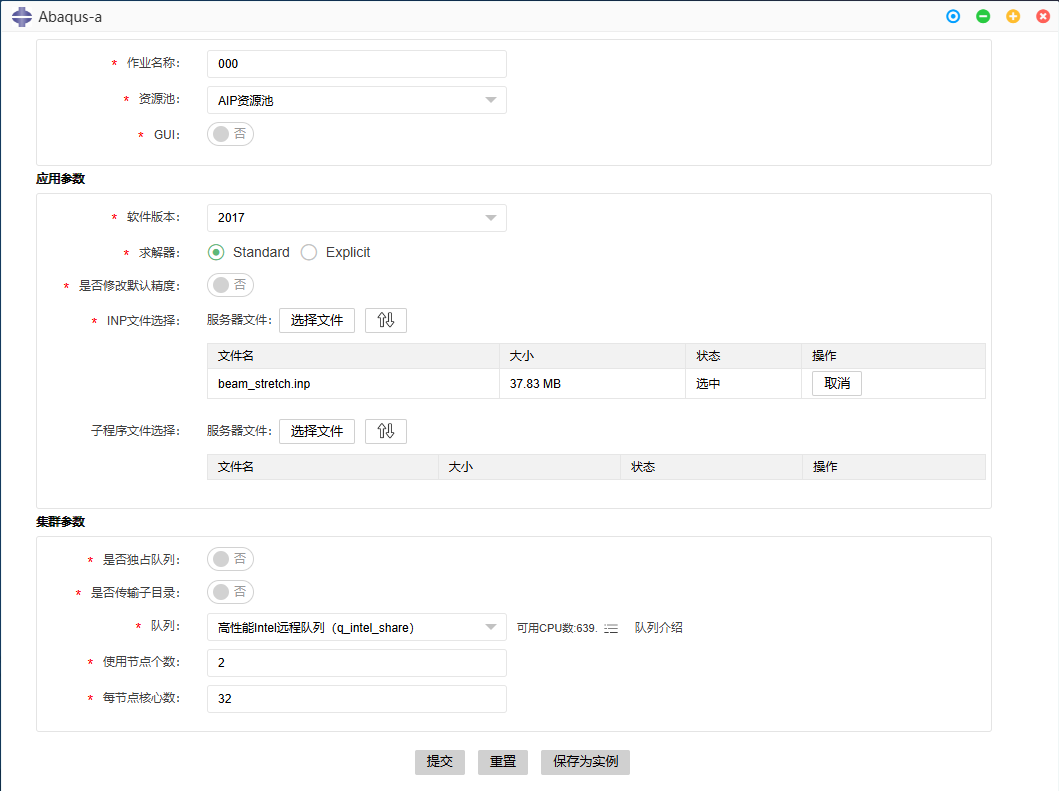
Task: Toggle the GUI switch
Action: (x=230, y=134)
